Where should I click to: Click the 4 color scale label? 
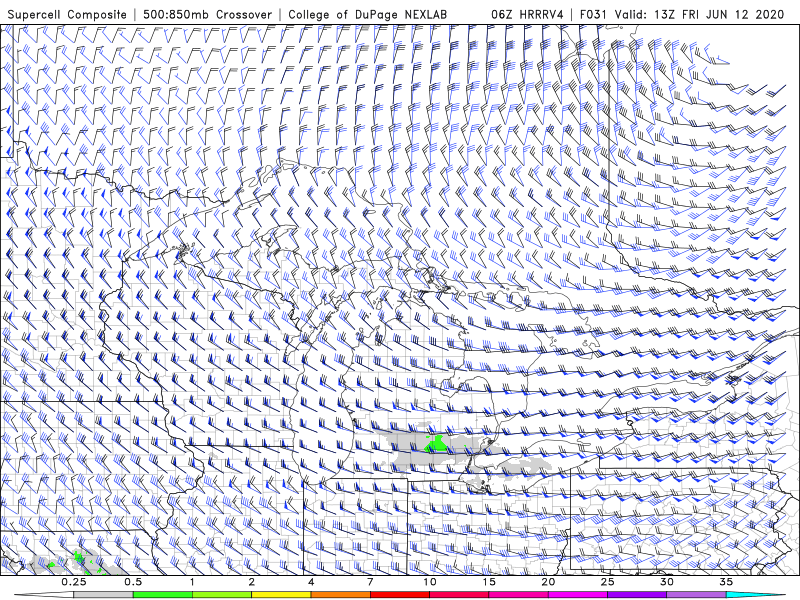[311, 582]
